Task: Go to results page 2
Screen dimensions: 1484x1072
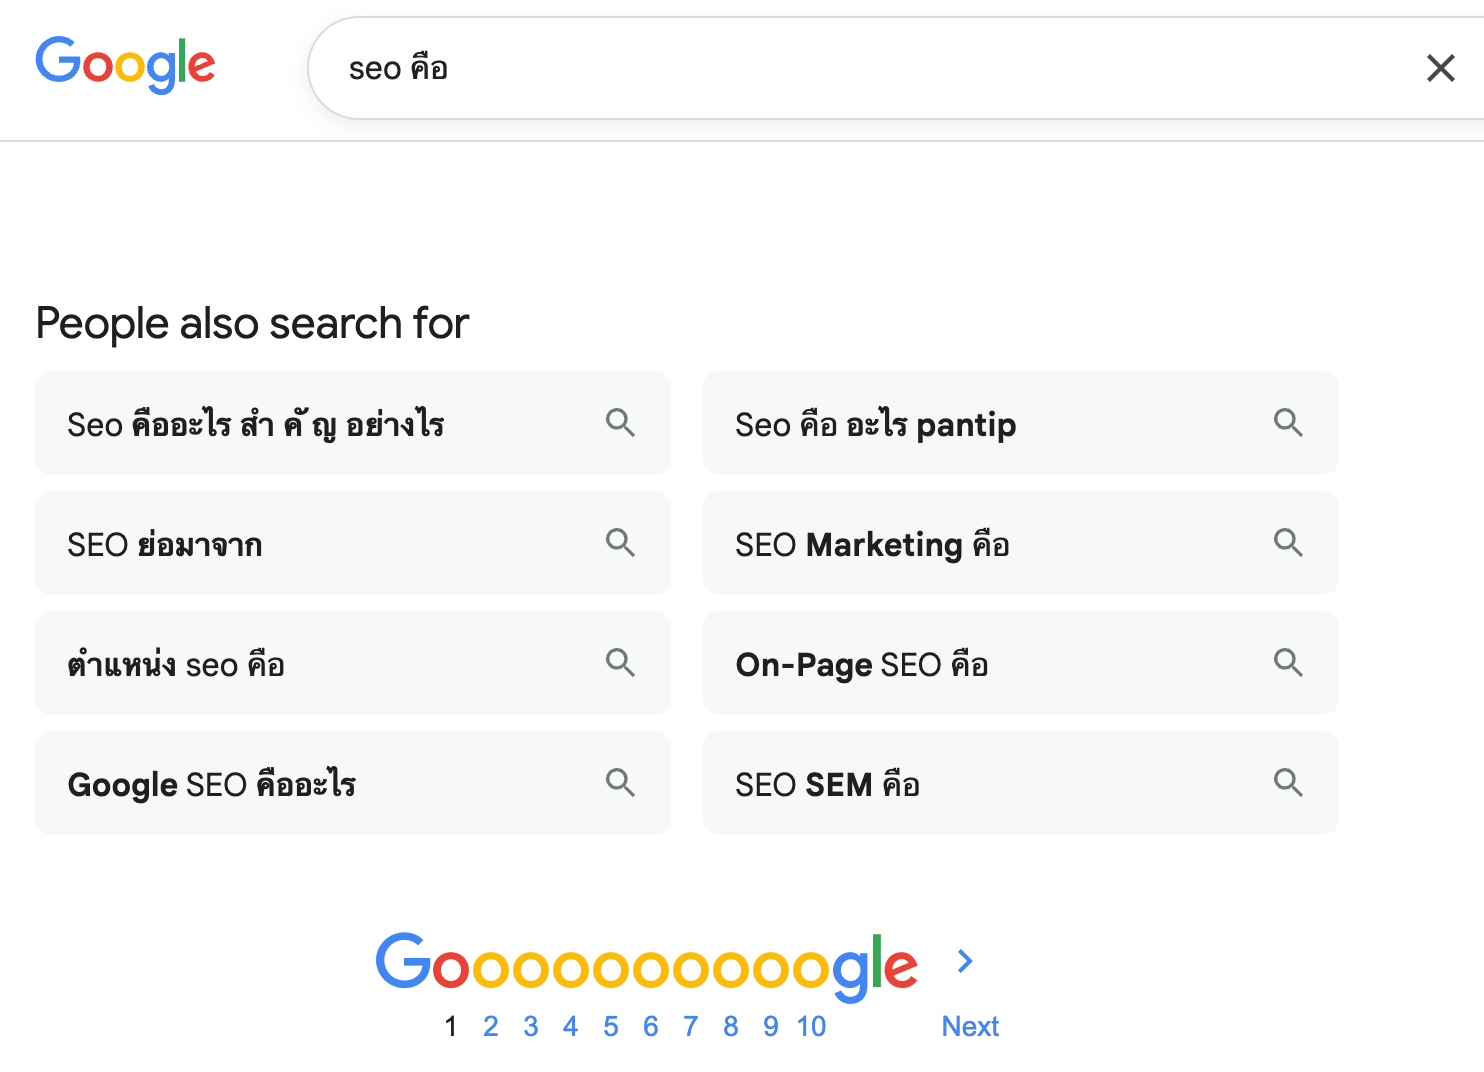Action: (x=491, y=1025)
